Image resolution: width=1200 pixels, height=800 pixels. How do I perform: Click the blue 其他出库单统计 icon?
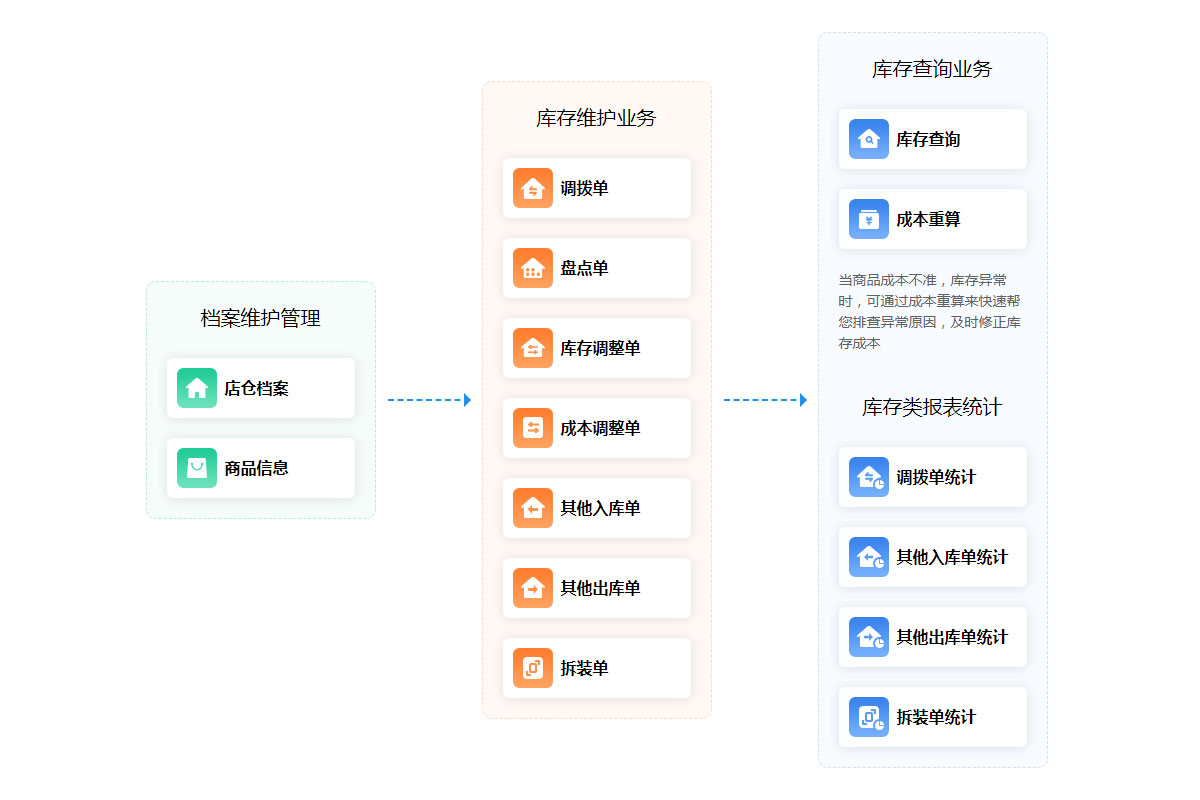pos(869,637)
